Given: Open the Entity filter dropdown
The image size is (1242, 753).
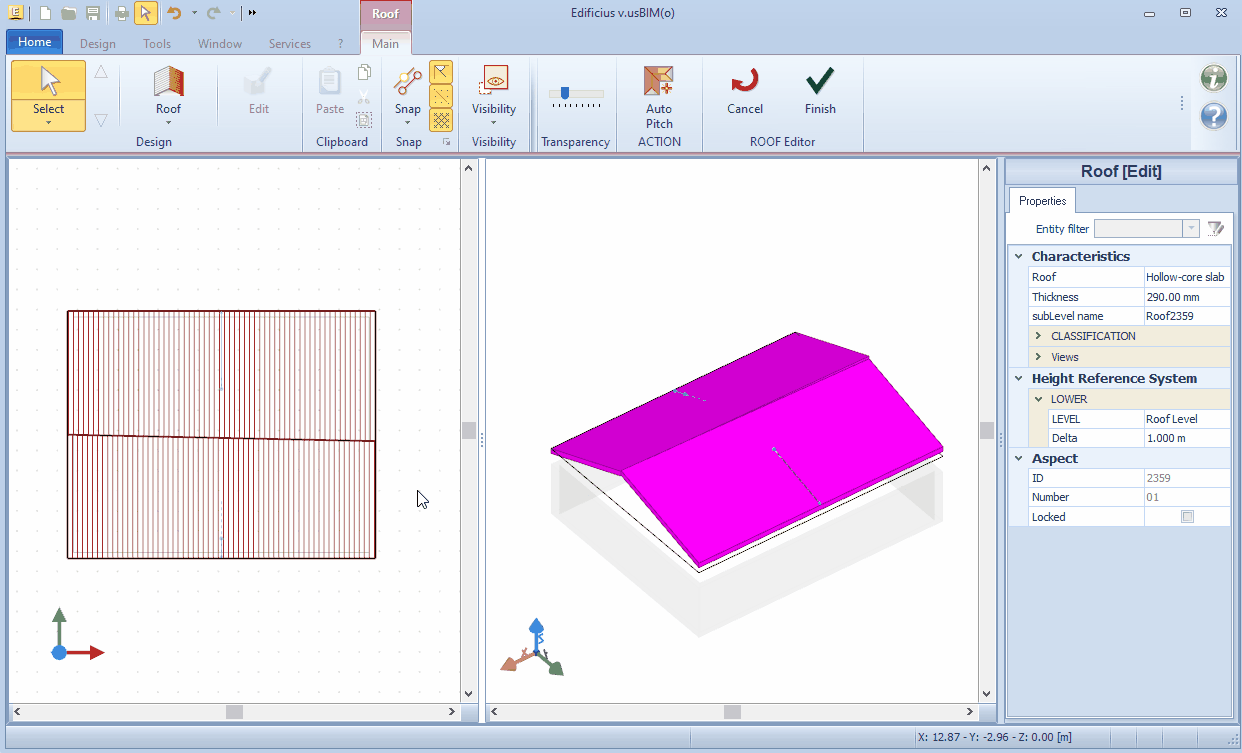Looking at the screenshot, I should (x=1190, y=229).
